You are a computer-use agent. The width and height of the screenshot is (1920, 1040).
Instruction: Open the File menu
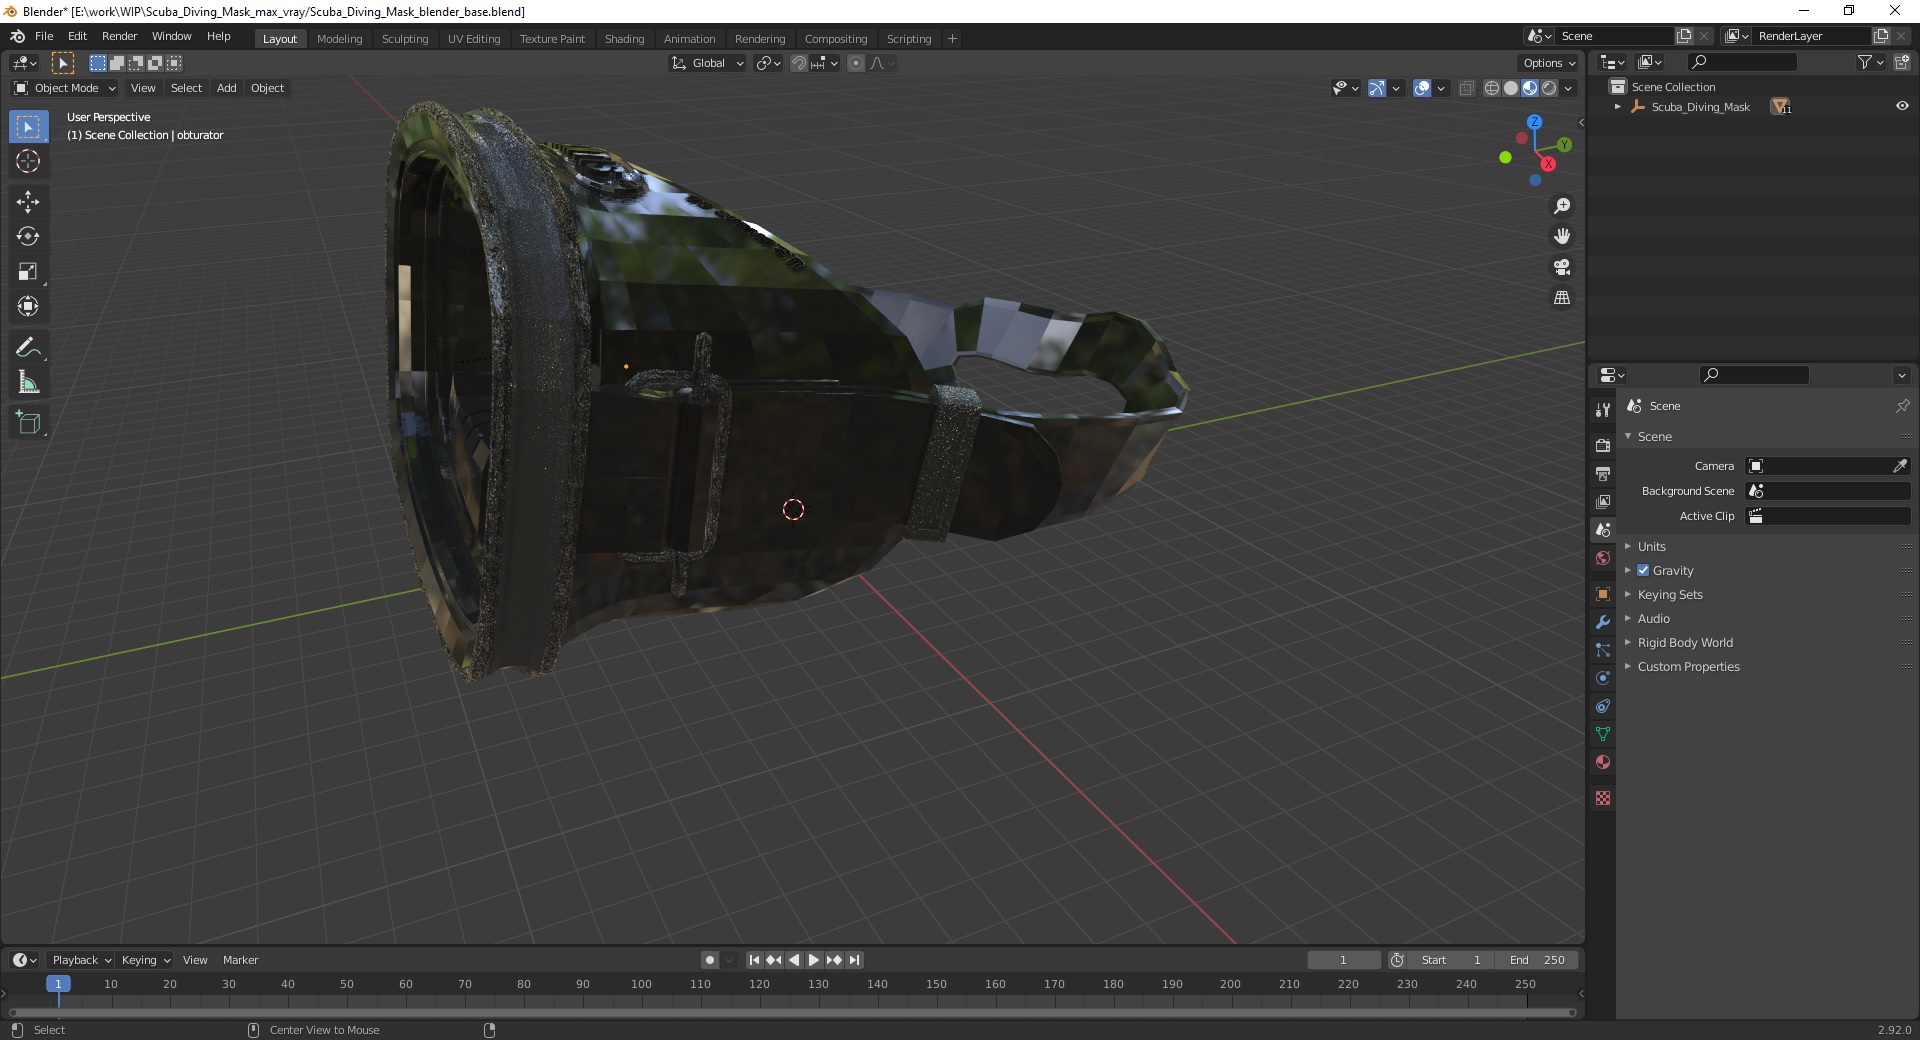click(44, 36)
